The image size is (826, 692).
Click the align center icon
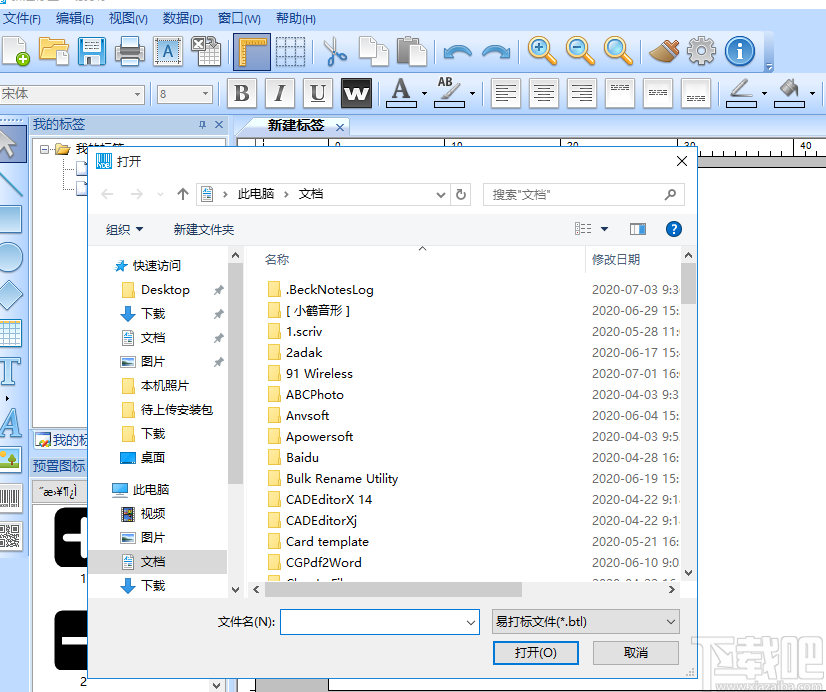click(x=544, y=93)
